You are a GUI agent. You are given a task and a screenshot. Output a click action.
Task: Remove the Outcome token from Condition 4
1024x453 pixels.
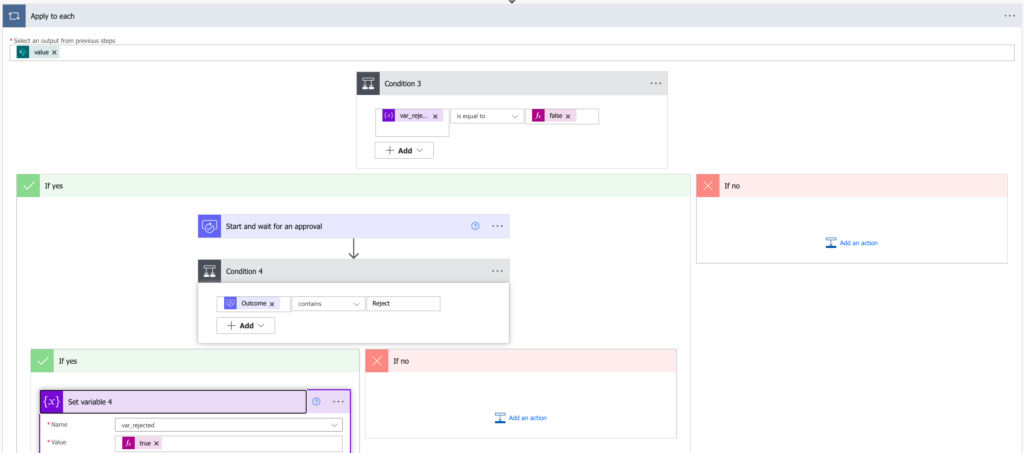[x=272, y=304]
